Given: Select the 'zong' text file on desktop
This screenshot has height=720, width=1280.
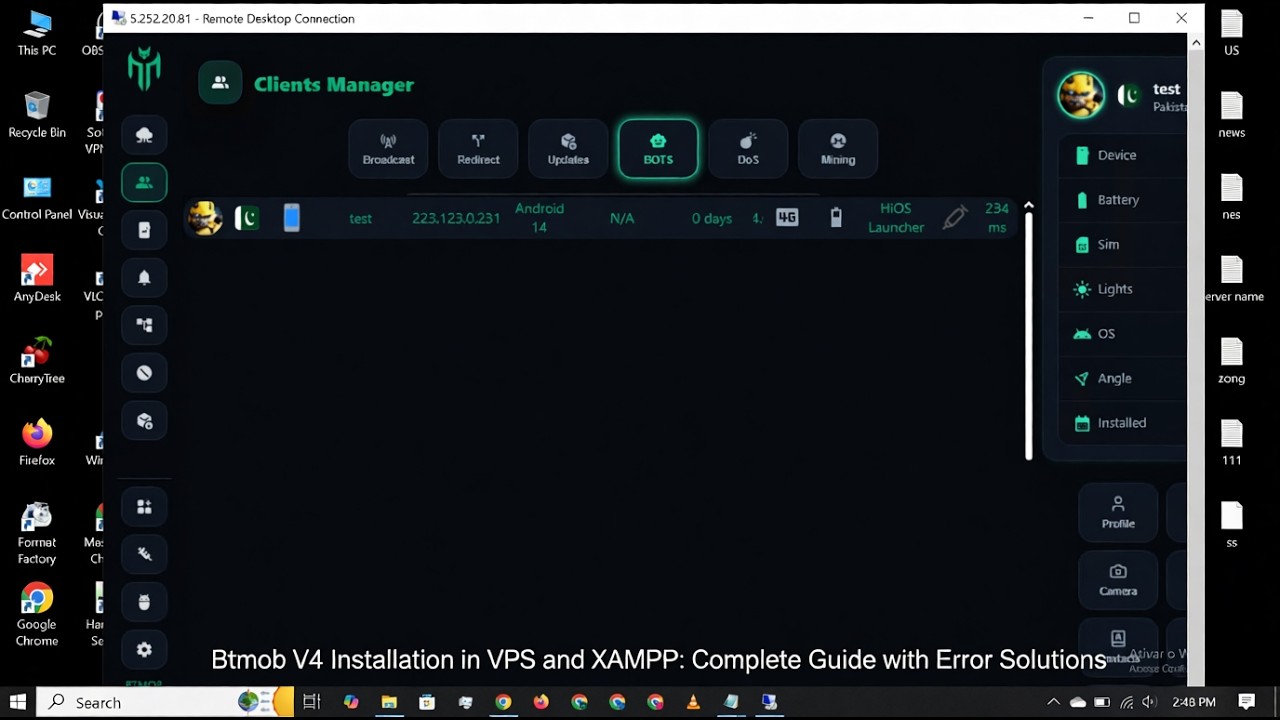Looking at the screenshot, I should pyautogui.click(x=1232, y=361).
